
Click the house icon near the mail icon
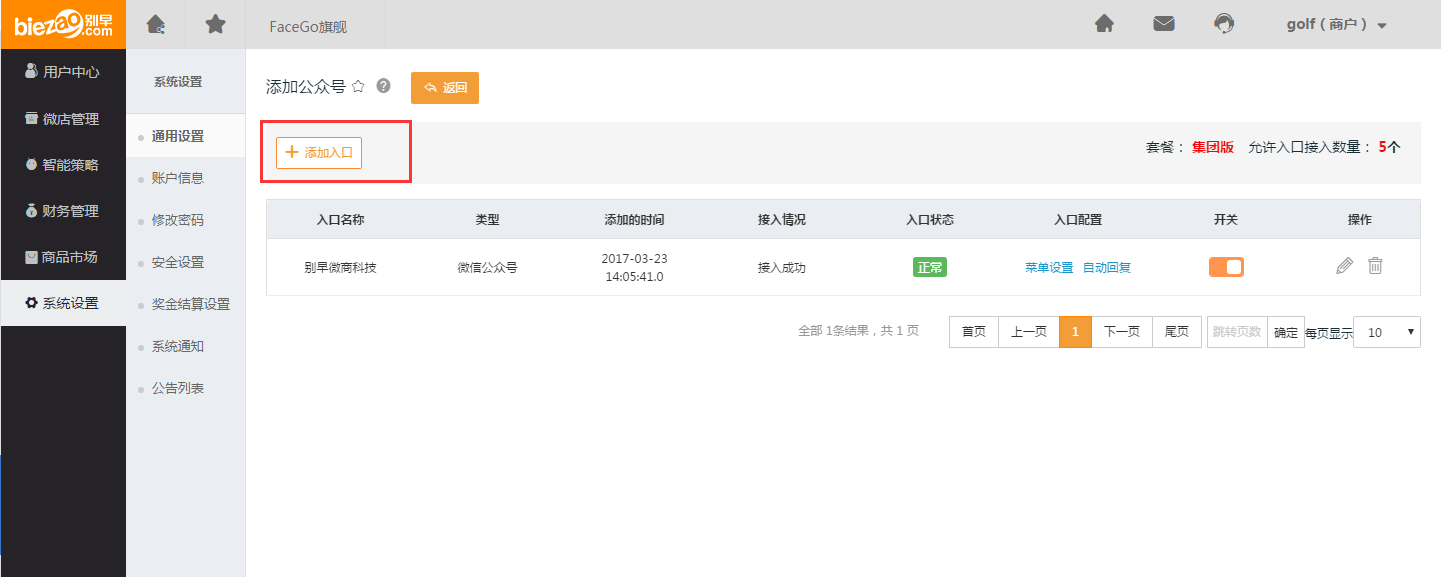point(1104,24)
